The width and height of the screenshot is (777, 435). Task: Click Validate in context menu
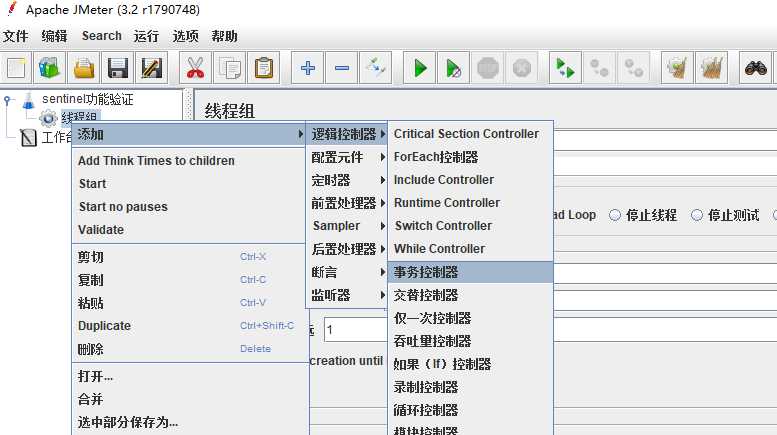point(190,230)
